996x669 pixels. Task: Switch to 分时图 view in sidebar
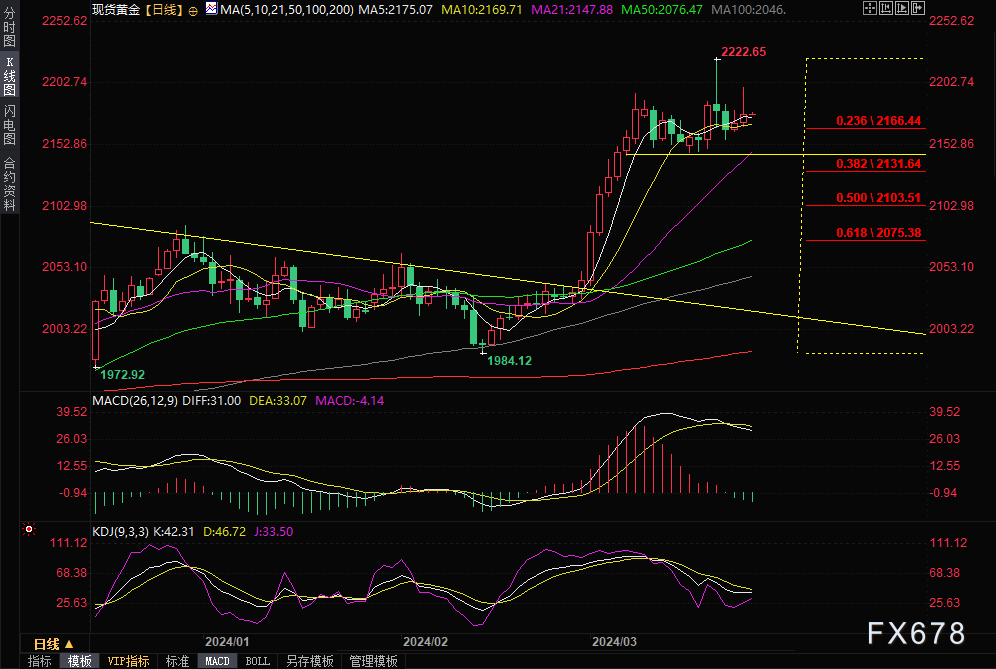tap(9, 30)
